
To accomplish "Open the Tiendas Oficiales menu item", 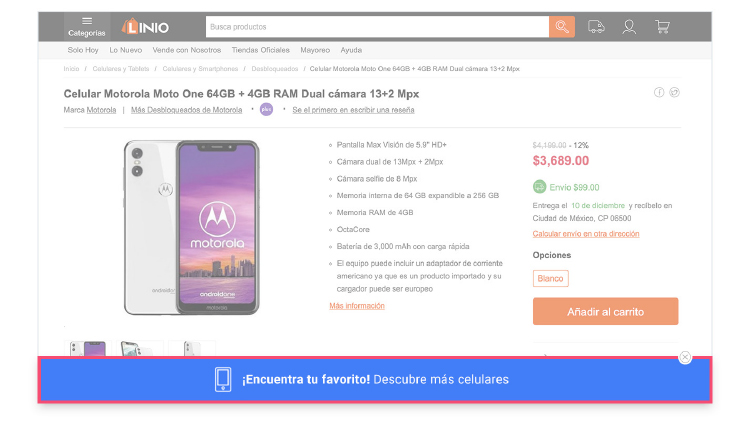I will (260, 50).
